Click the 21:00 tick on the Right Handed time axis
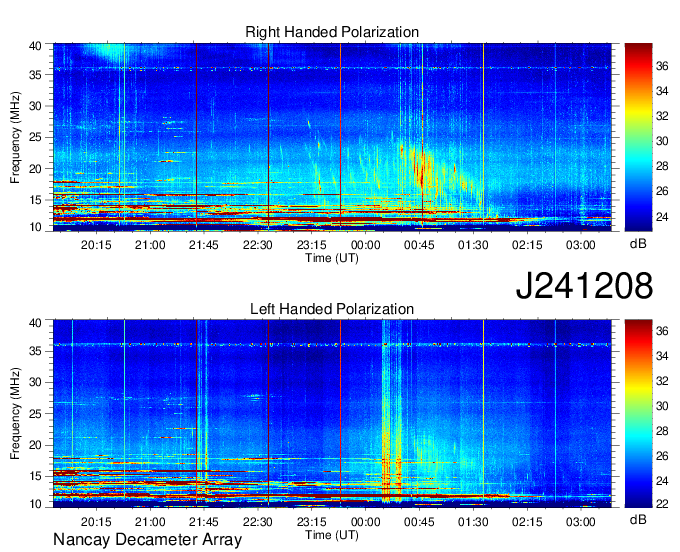The width and height of the screenshot is (680, 552). [x=150, y=245]
